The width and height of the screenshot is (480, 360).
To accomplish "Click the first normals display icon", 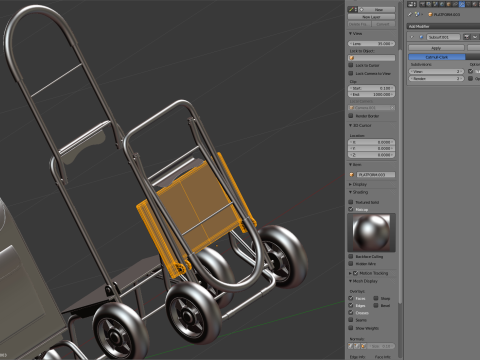I will [350, 346].
